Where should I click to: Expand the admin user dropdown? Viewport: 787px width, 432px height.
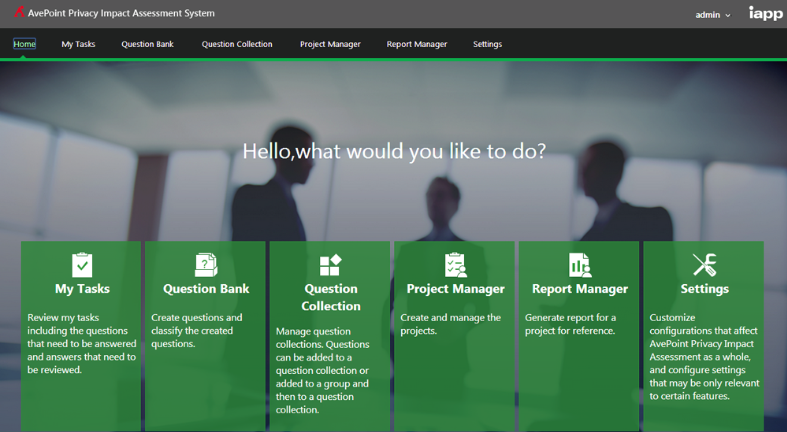pyautogui.click(x=713, y=15)
